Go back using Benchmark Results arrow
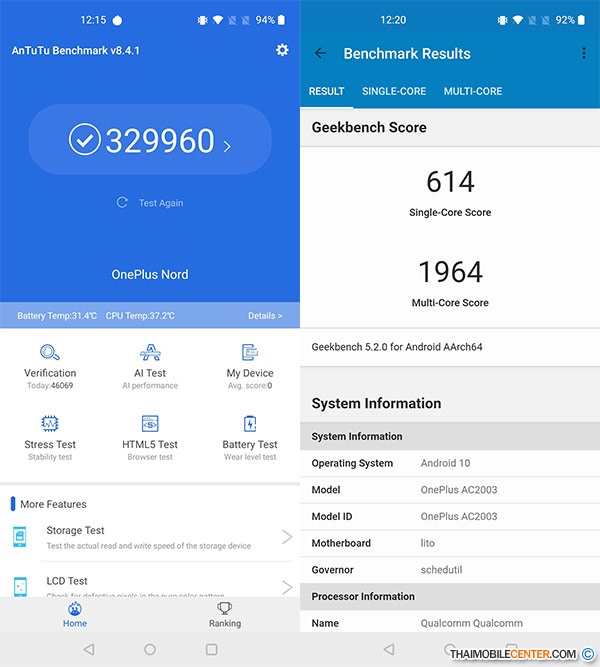Viewport: 600px width, 667px height. point(320,54)
